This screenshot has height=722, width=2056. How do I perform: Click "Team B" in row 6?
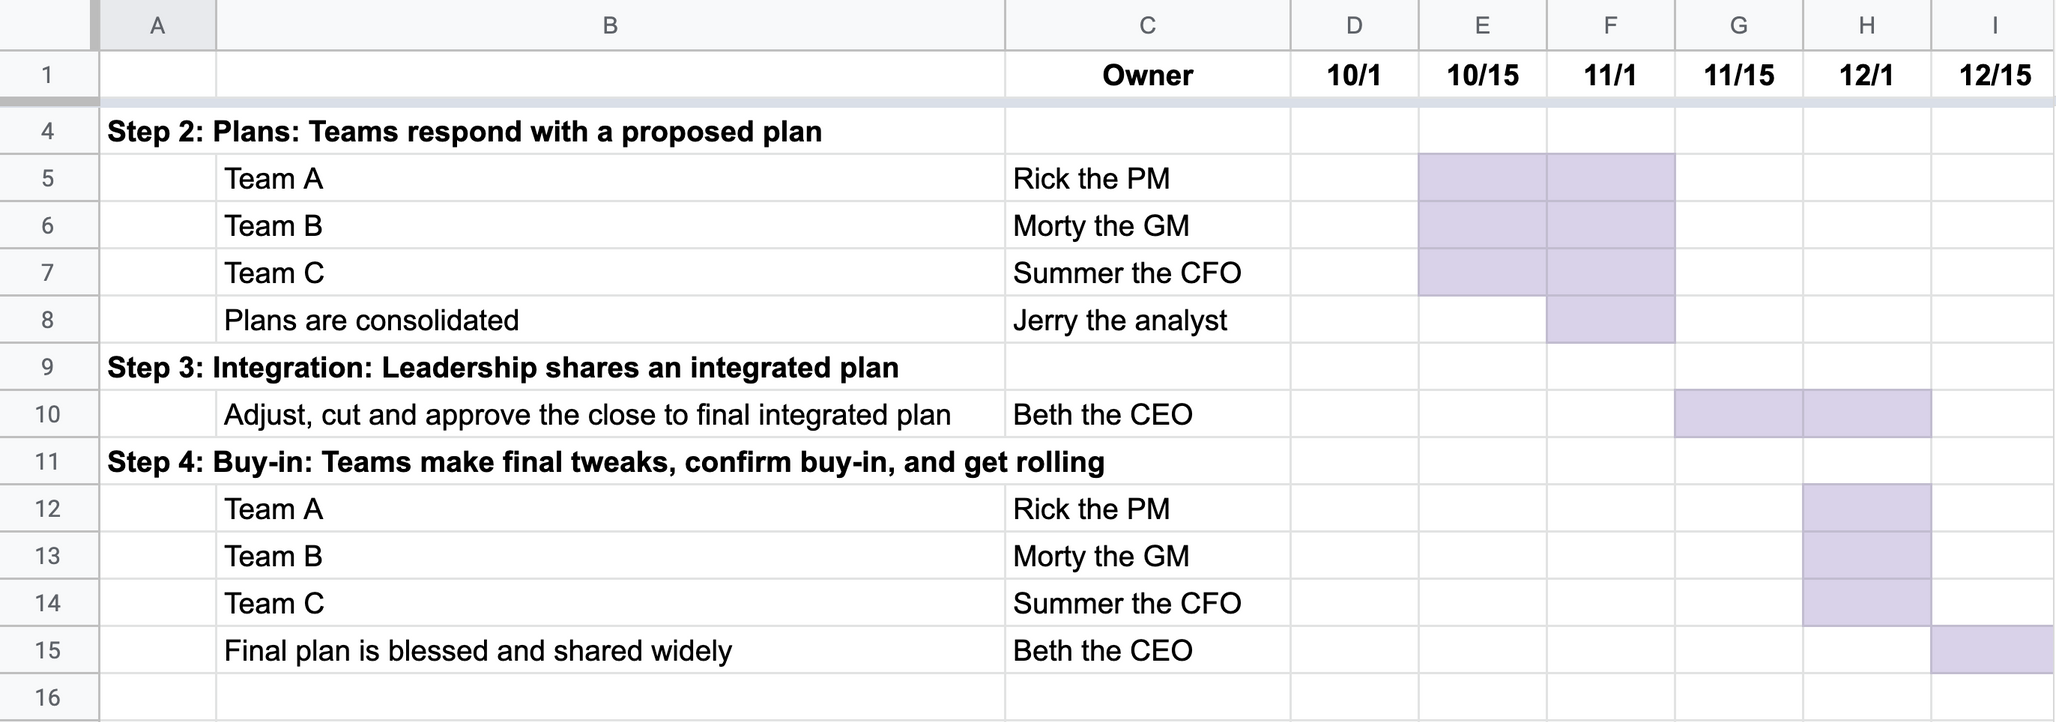point(274,226)
